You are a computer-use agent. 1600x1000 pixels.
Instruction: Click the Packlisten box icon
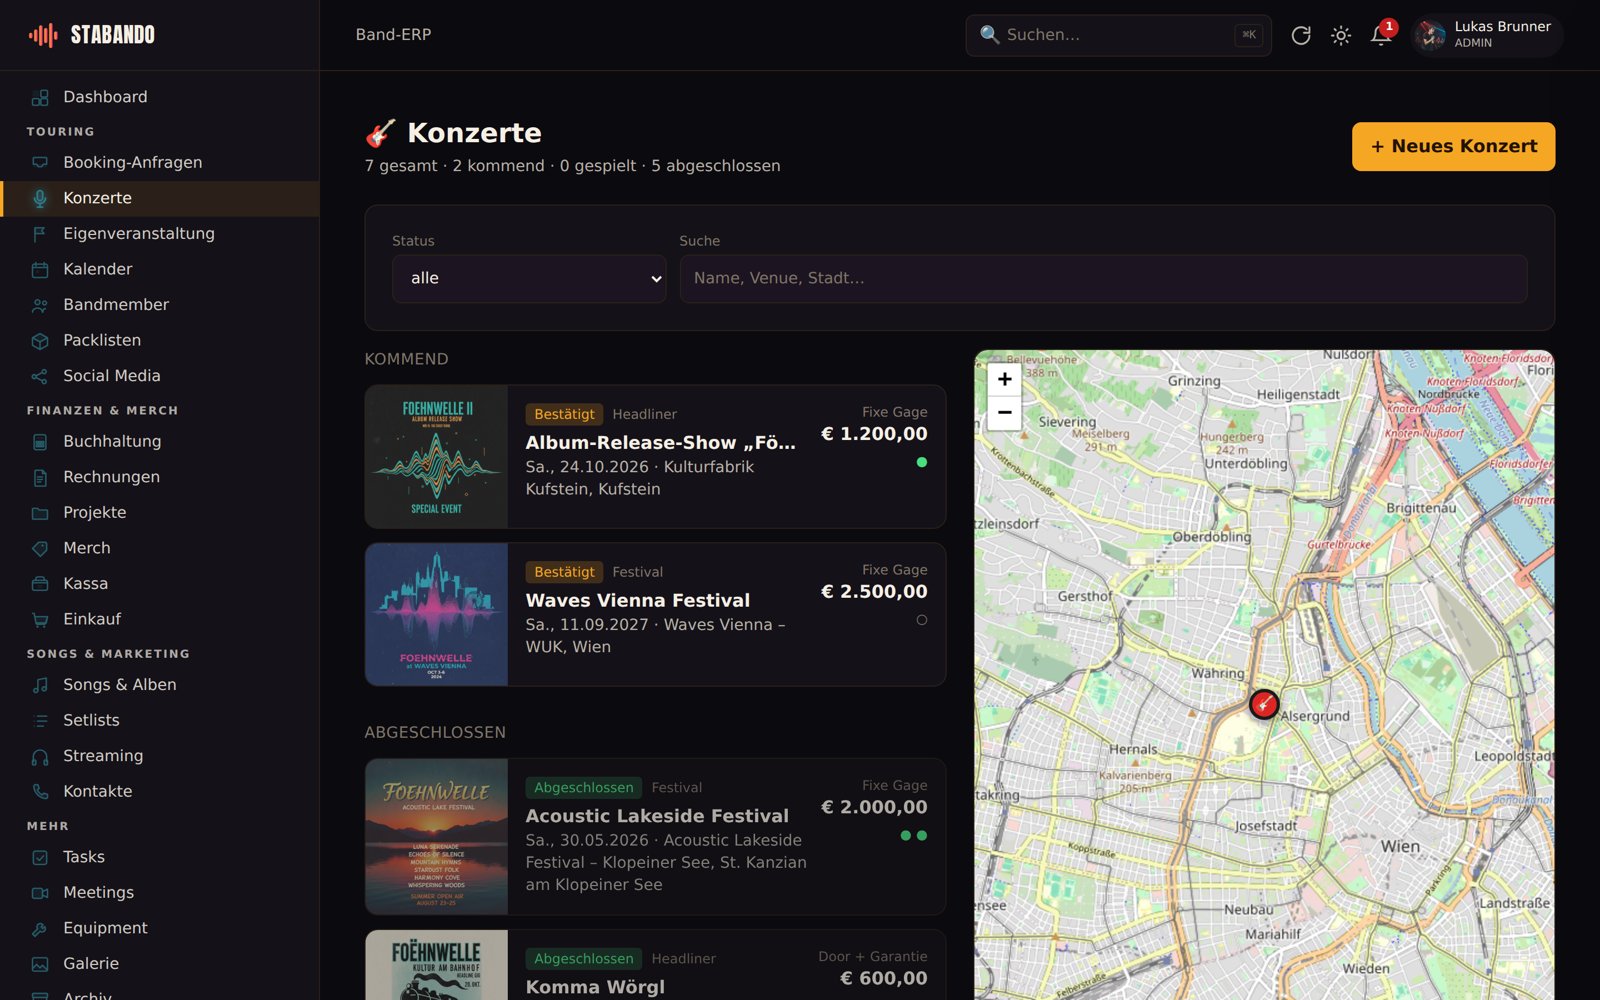pyautogui.click(x=40, y=340)
